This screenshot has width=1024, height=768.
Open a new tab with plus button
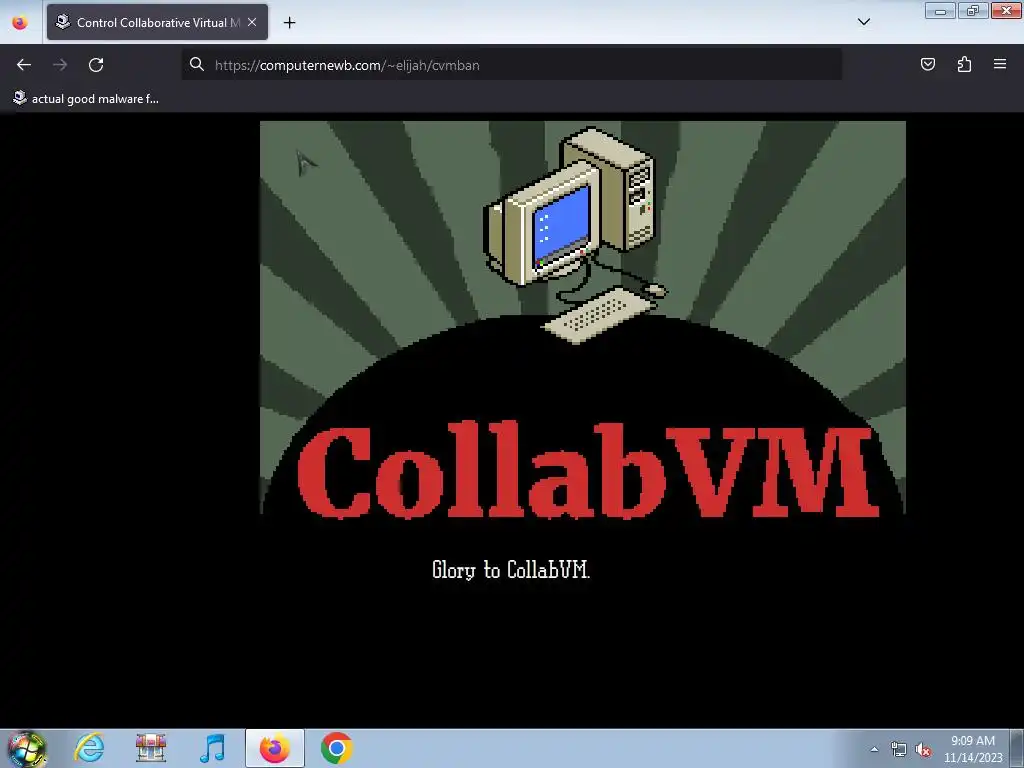(x=289, y=23)
